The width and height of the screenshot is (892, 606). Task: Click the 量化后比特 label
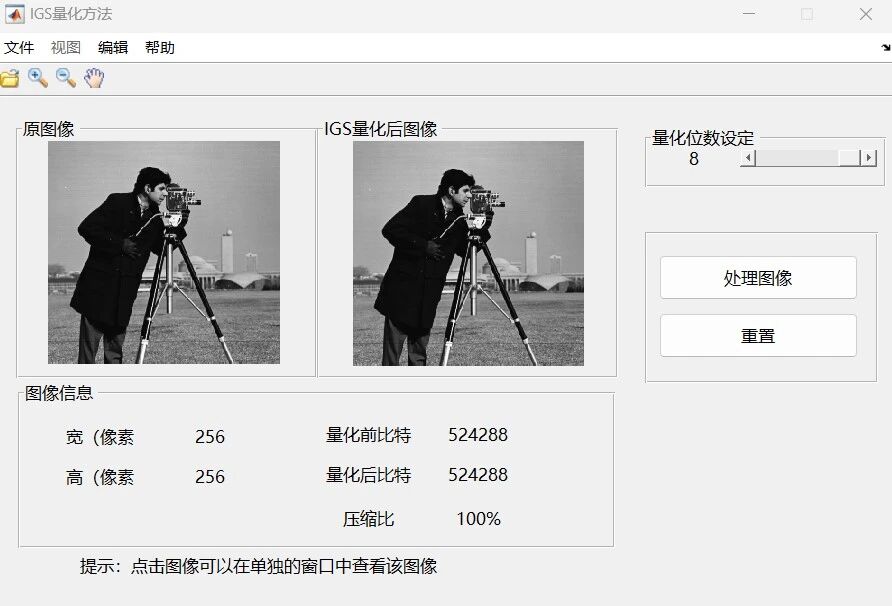368,475
